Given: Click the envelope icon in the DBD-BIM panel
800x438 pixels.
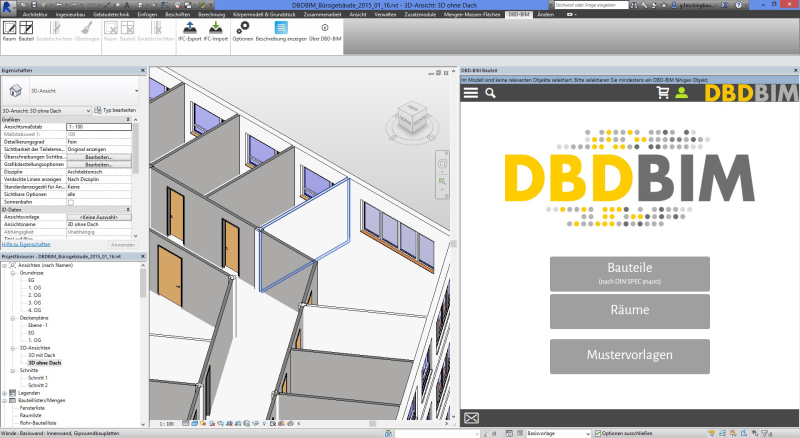Looking at the screenshot, I should [x=471, y=418].
